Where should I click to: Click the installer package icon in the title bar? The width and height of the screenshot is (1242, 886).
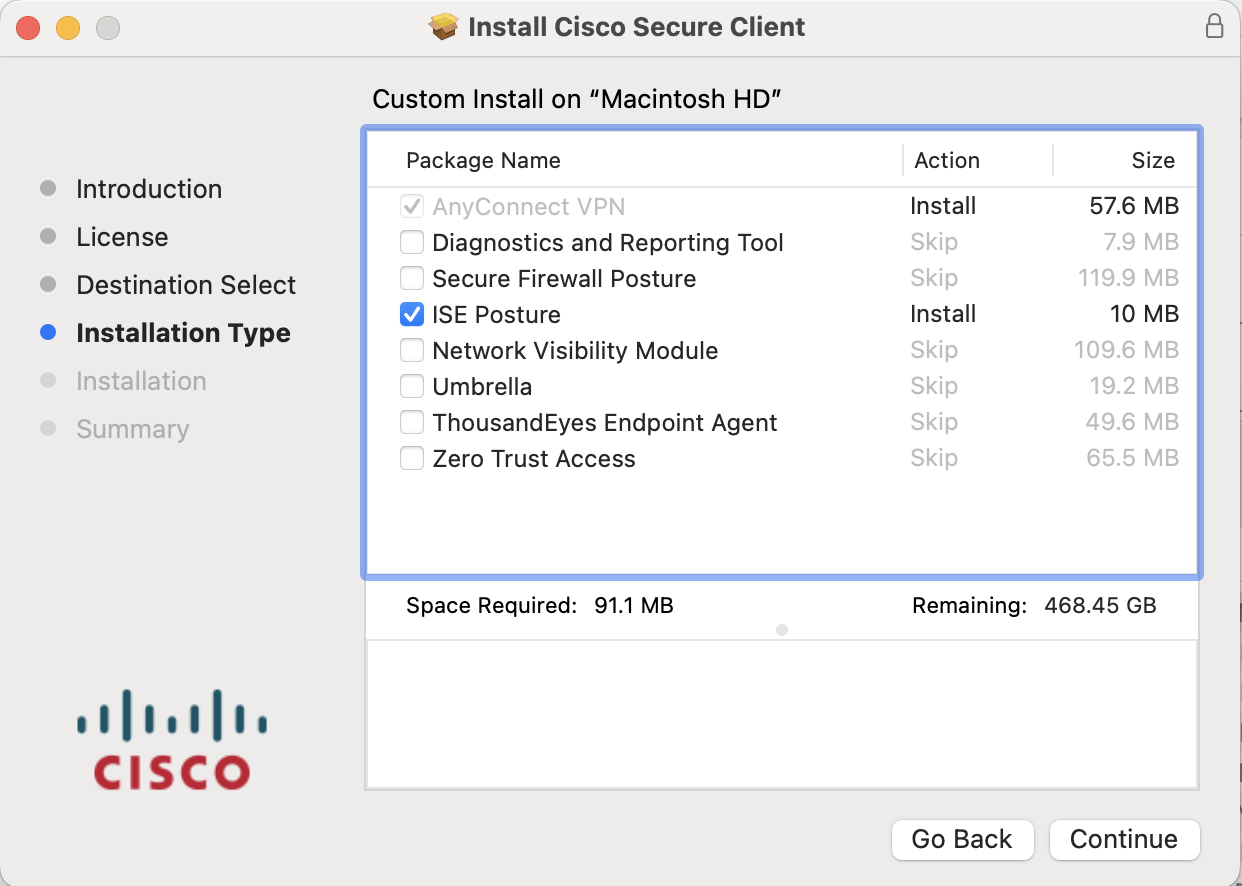coord(442,27)
